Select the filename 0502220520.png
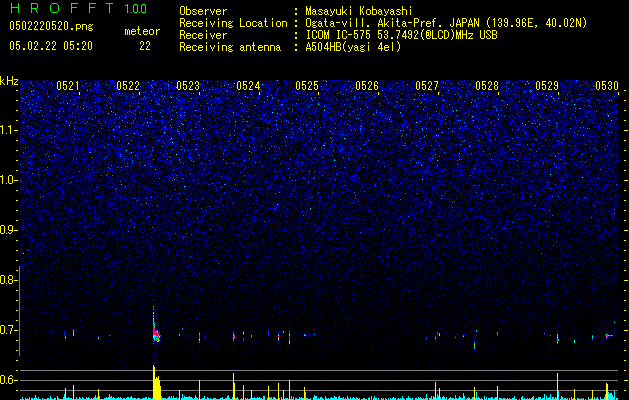629x400 pixels. [x=51, y=26]
